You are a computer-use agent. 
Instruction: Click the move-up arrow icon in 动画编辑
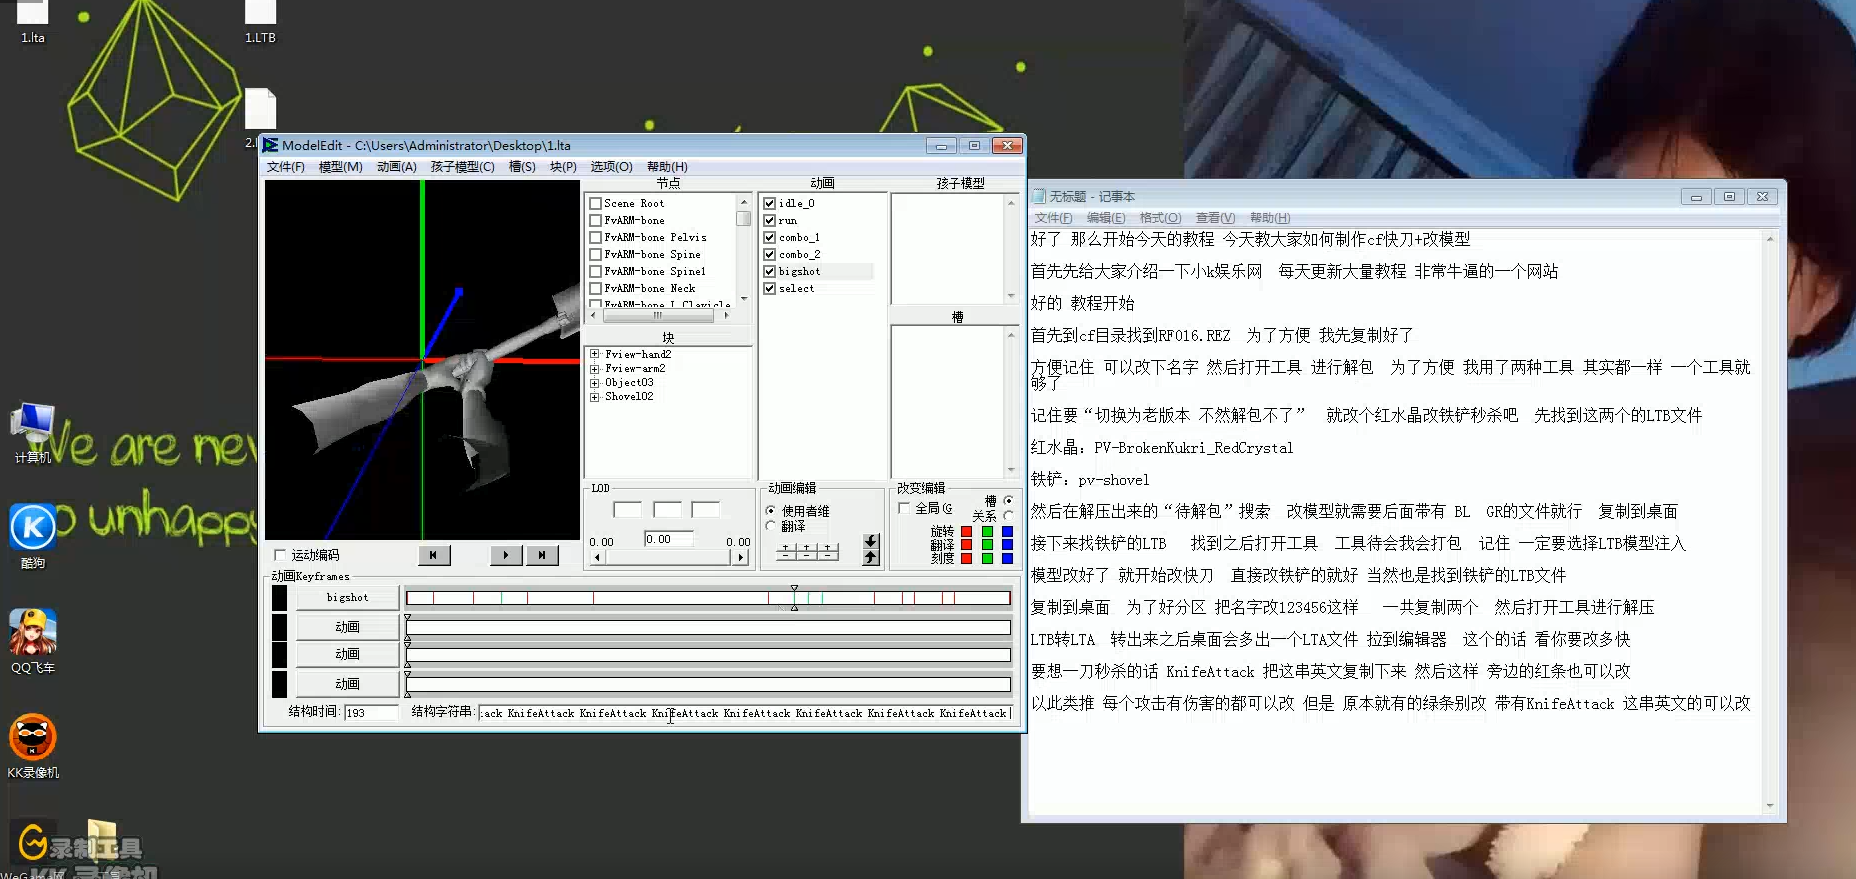tap(871, 557)
